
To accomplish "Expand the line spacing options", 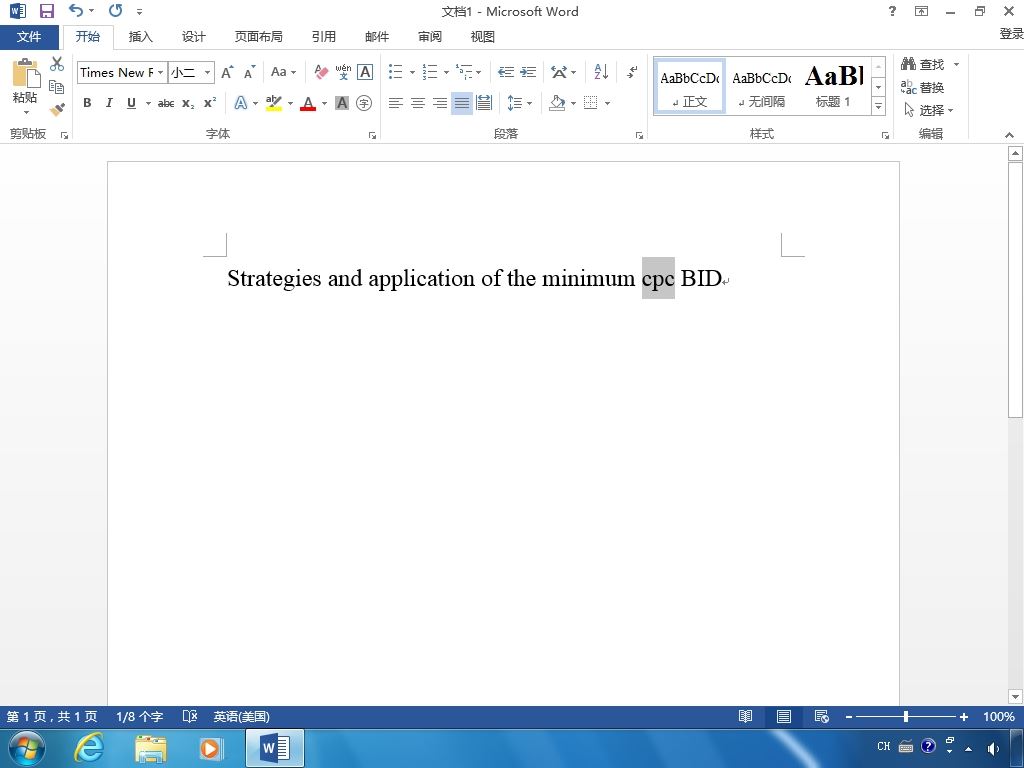I will [520, 103].
